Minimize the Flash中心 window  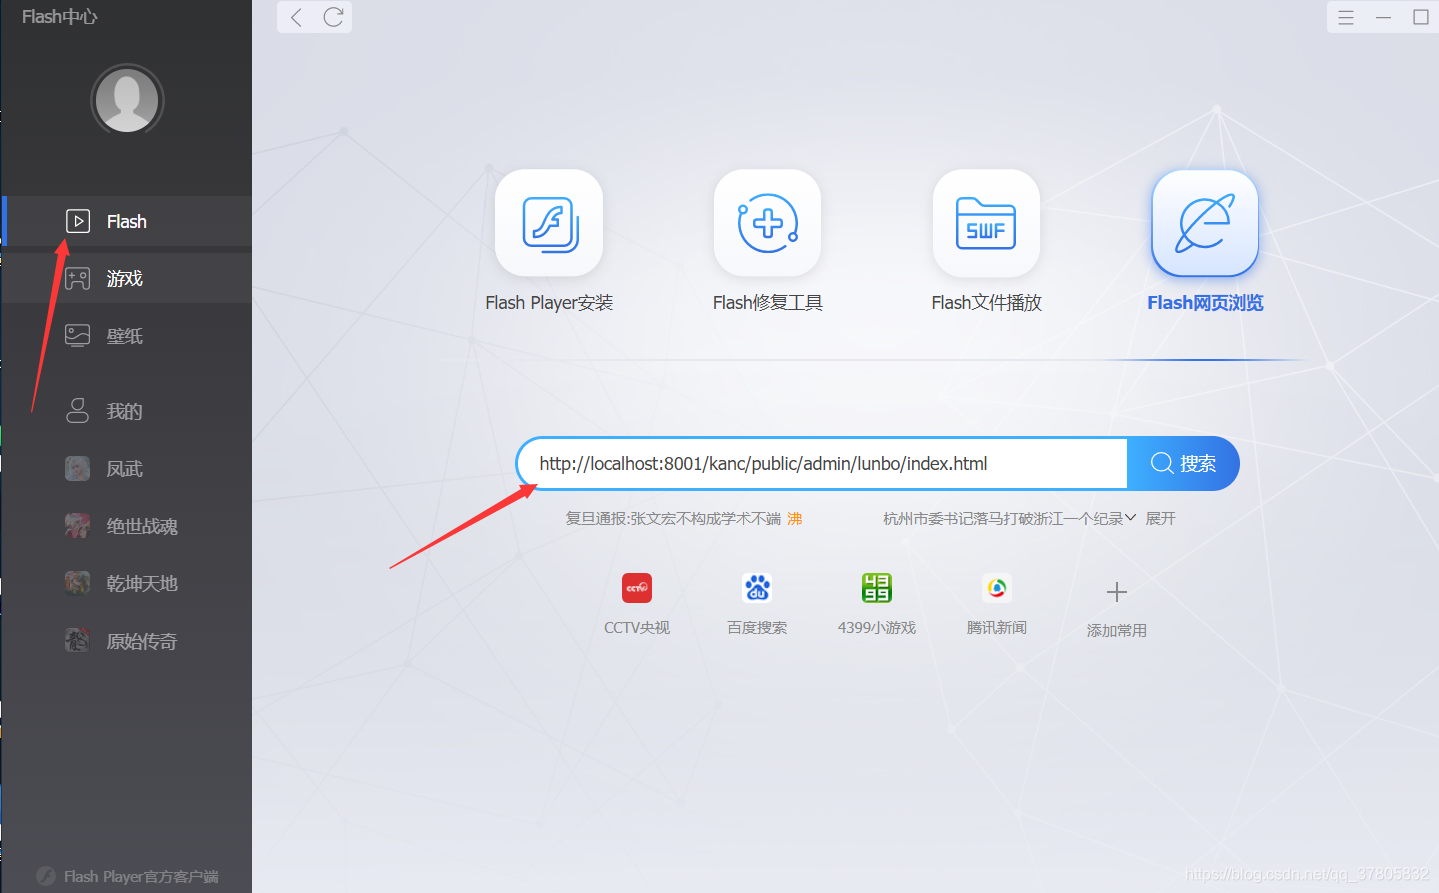pyautogui.click(x=1383, y=18)
